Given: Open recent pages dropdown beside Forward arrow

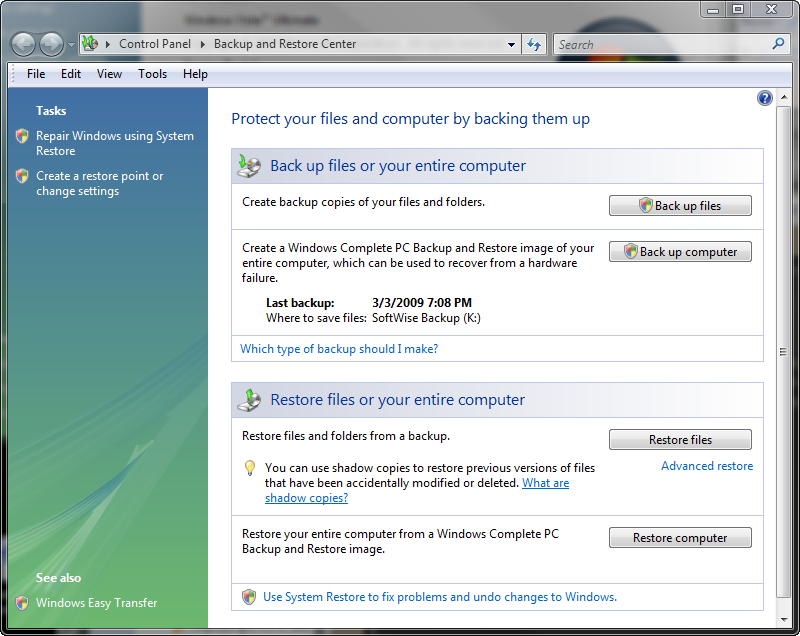Looking at the screenshot, I should pos(71,45).
